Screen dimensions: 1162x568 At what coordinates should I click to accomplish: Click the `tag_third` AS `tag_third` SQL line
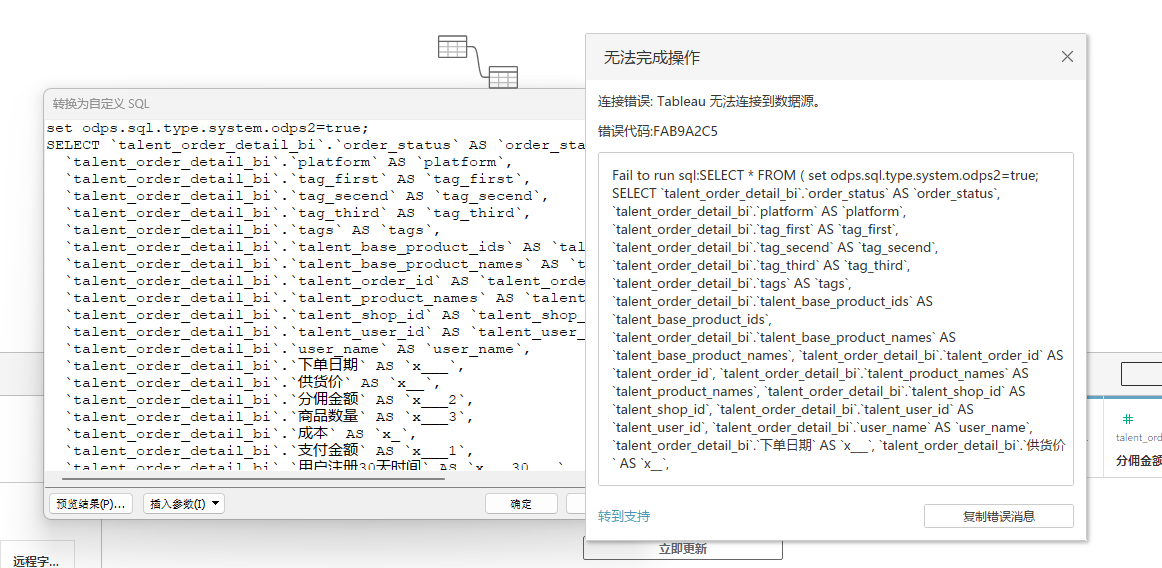[x=298, y=213]
